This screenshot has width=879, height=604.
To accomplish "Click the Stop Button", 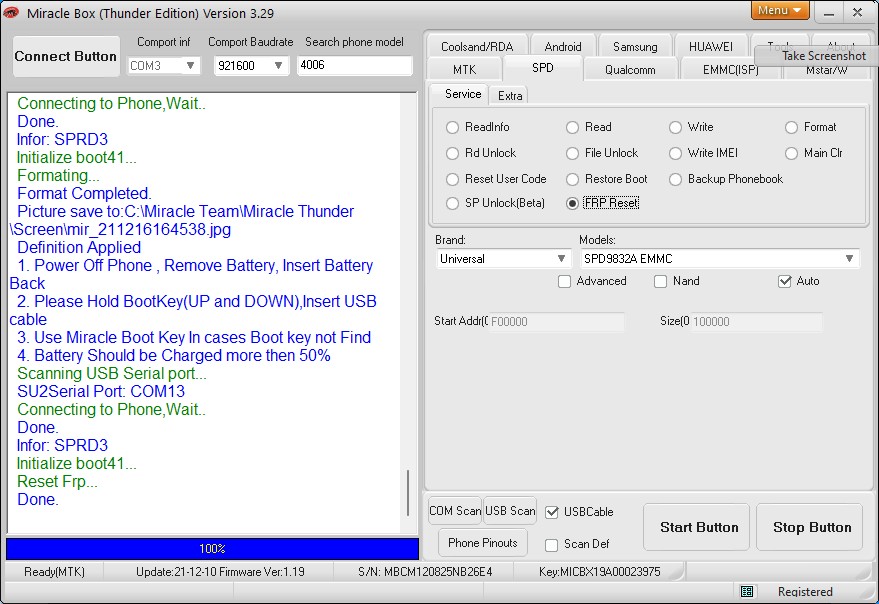I will [809, 527].
